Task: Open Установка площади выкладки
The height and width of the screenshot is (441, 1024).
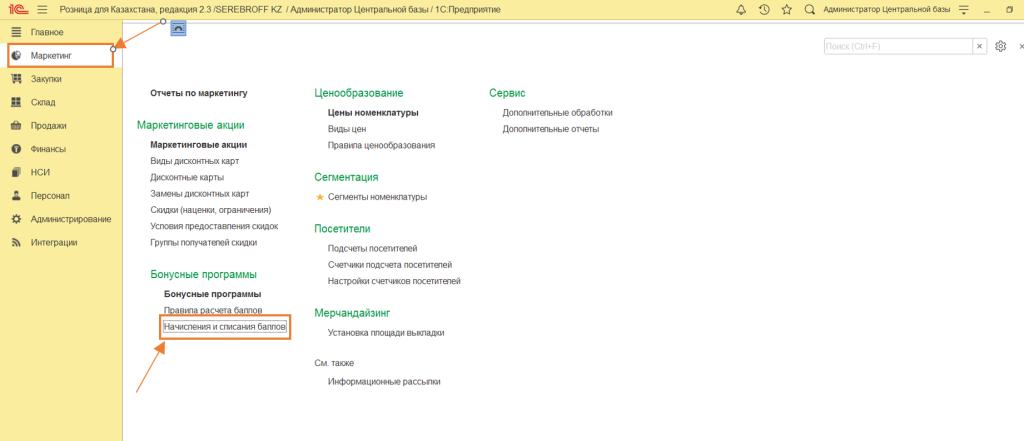Action: [386, 333]
